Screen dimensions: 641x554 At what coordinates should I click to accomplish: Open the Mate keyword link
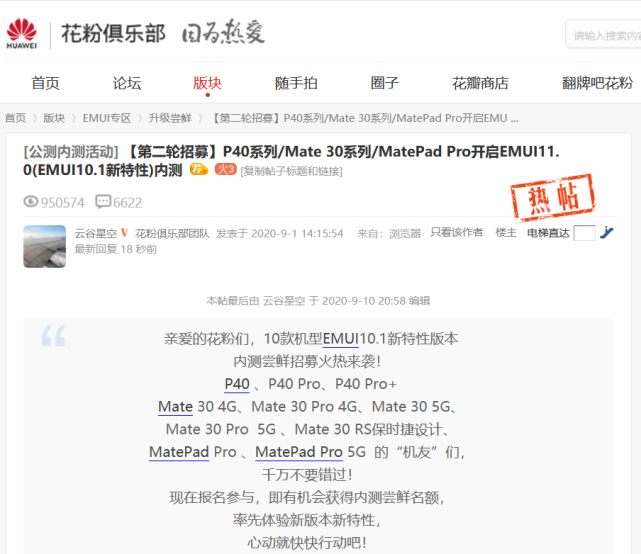click(x=175, y=407)
